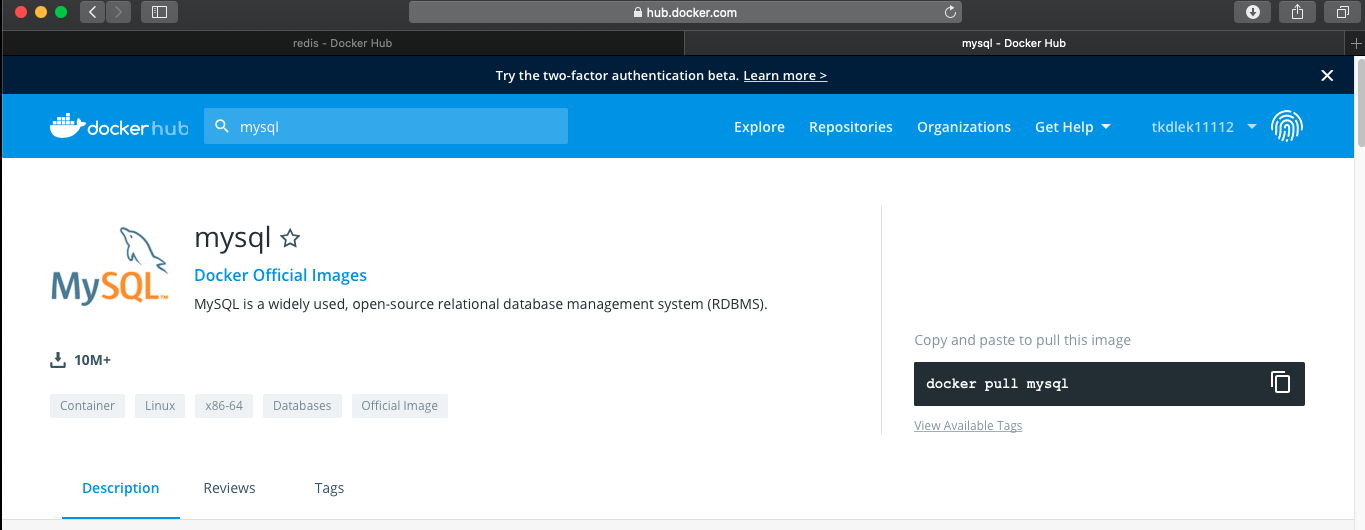1365x530 pixels.
Task: Click the Safari forward navigation arrow
Action: coord(119,12)
